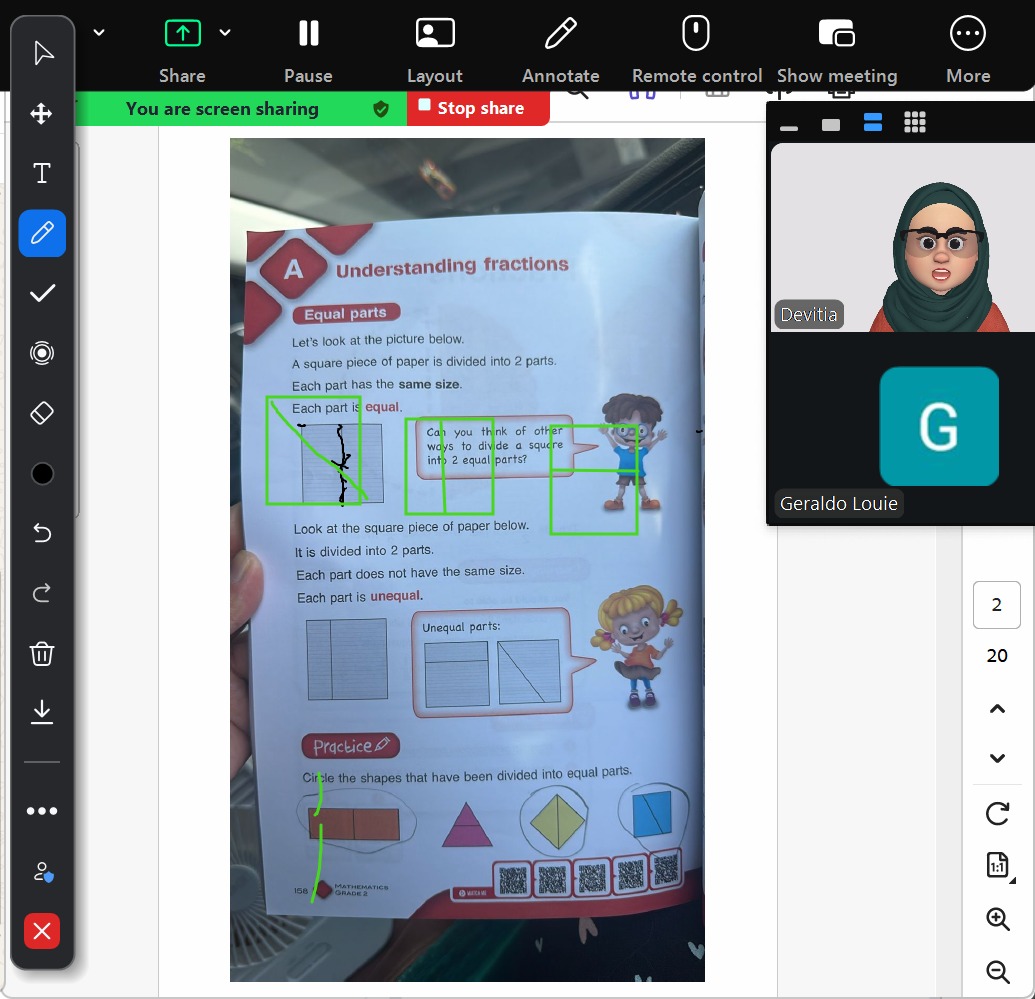The image size is (1035, 999).
Task: Set the document to 1:1 actual size
Action: click(x=998, y=866)
